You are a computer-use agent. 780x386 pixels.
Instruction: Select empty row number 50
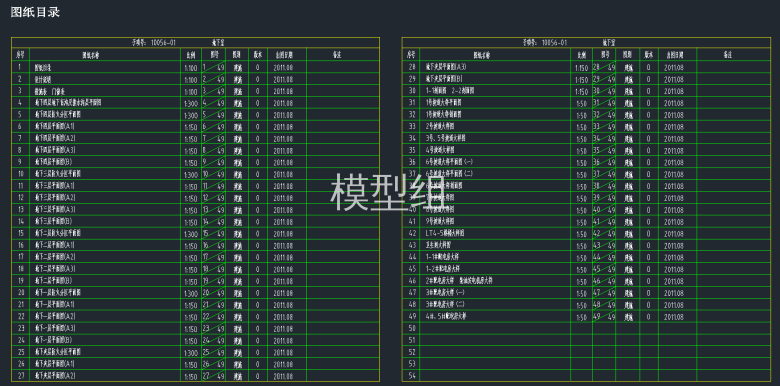[x=411, y=328]
